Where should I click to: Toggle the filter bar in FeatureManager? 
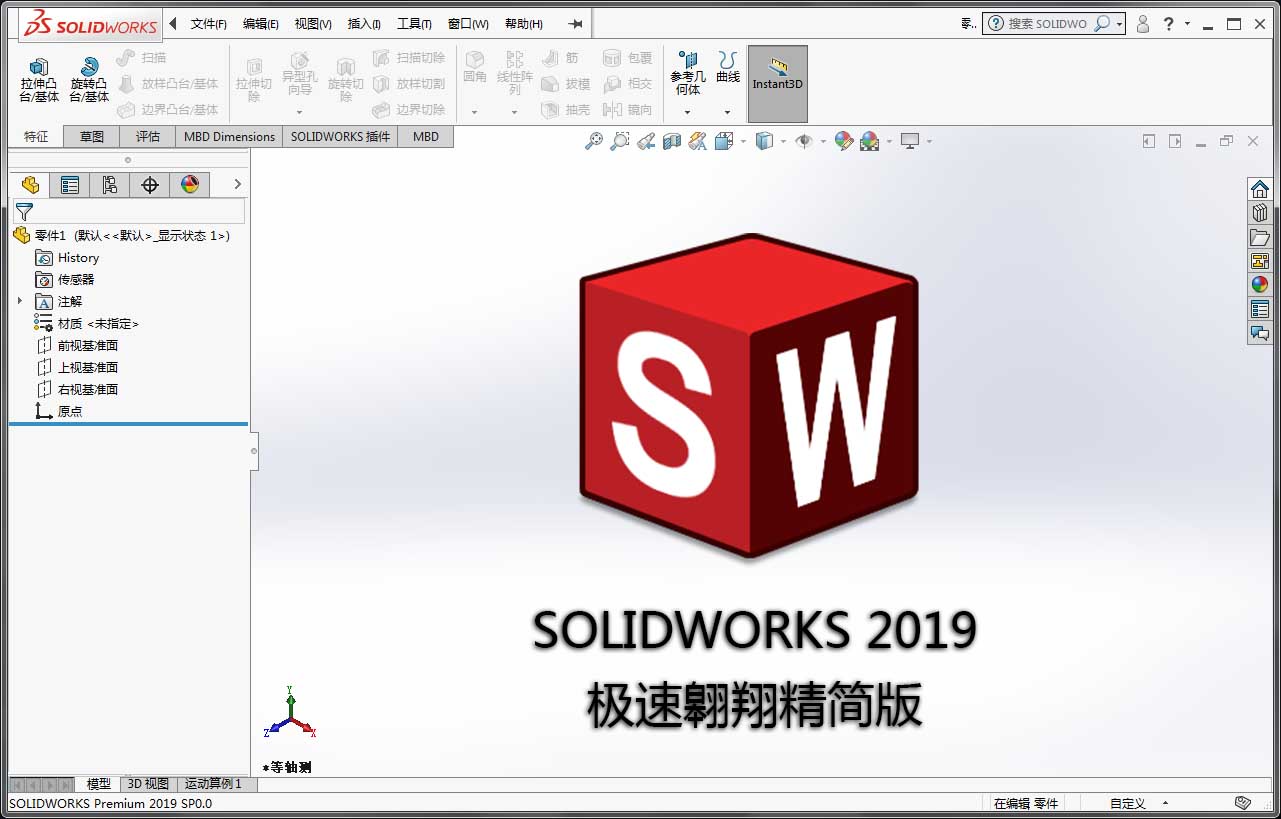click(22, 211)
